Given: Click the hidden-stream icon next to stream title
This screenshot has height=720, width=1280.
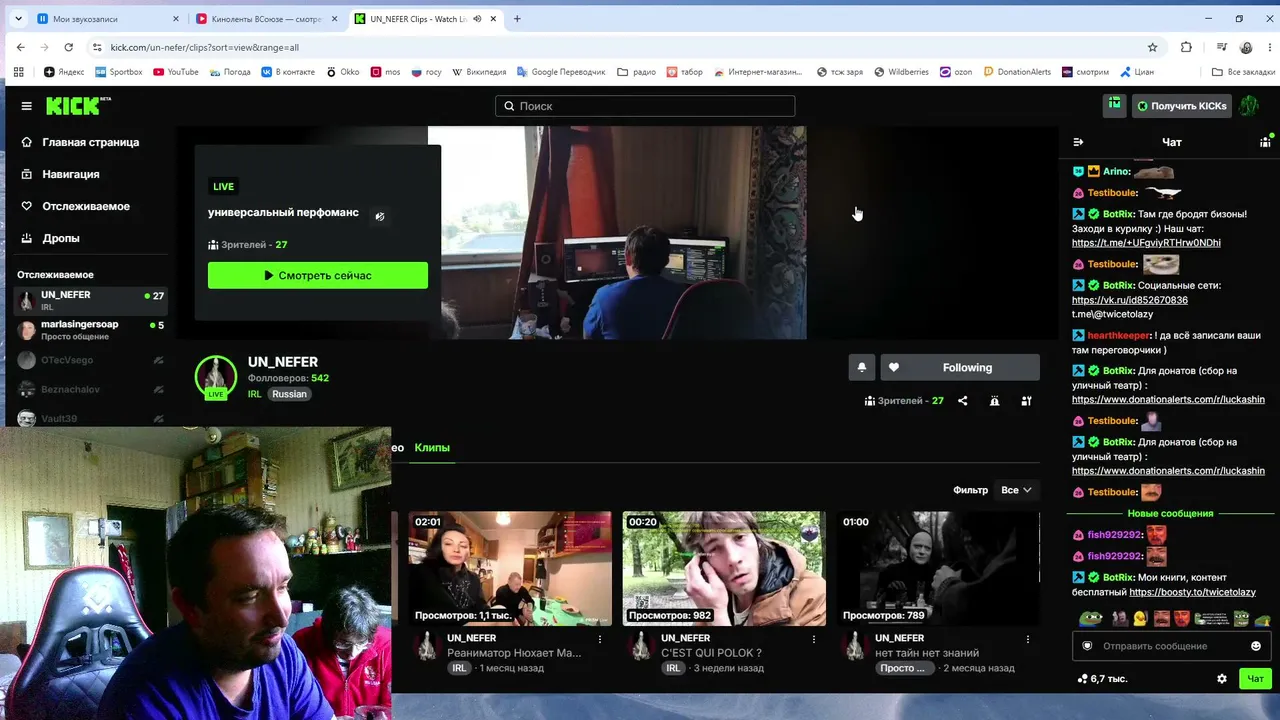Looking at the screenshot, I should coord(379,215).
